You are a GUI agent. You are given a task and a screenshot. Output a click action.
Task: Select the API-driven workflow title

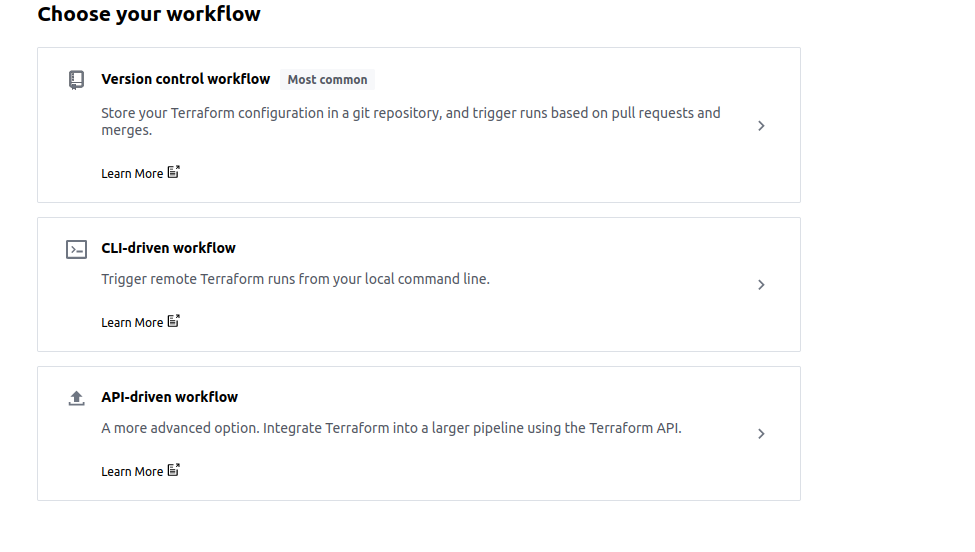(170, 397)
